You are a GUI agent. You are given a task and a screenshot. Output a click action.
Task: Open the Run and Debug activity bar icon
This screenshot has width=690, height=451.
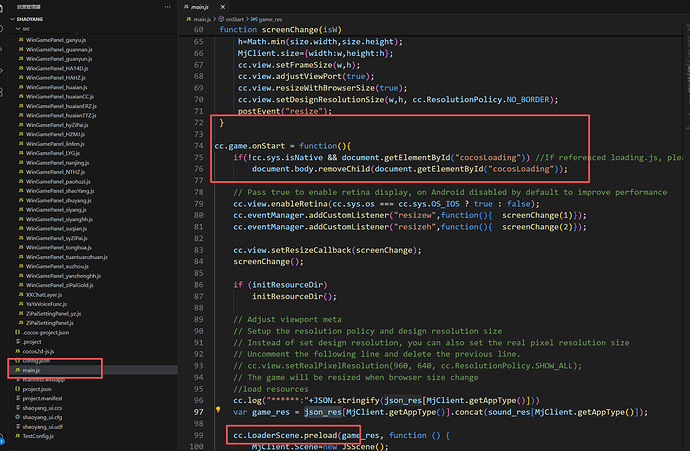point(1,71)
